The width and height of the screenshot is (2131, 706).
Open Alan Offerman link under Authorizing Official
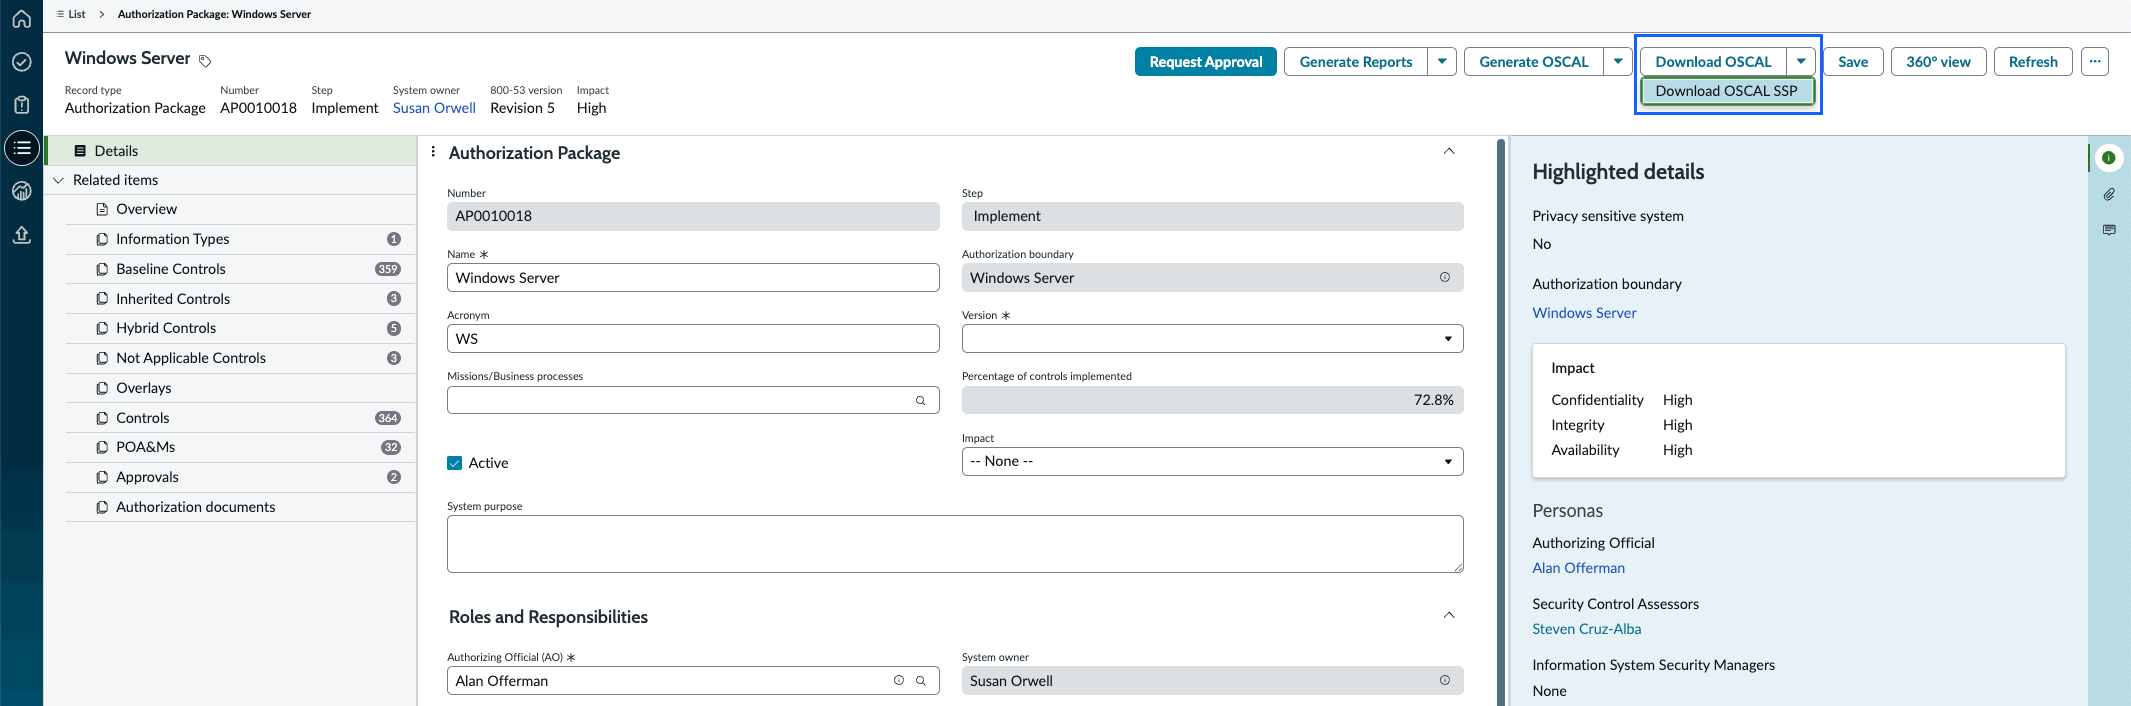1578,568
